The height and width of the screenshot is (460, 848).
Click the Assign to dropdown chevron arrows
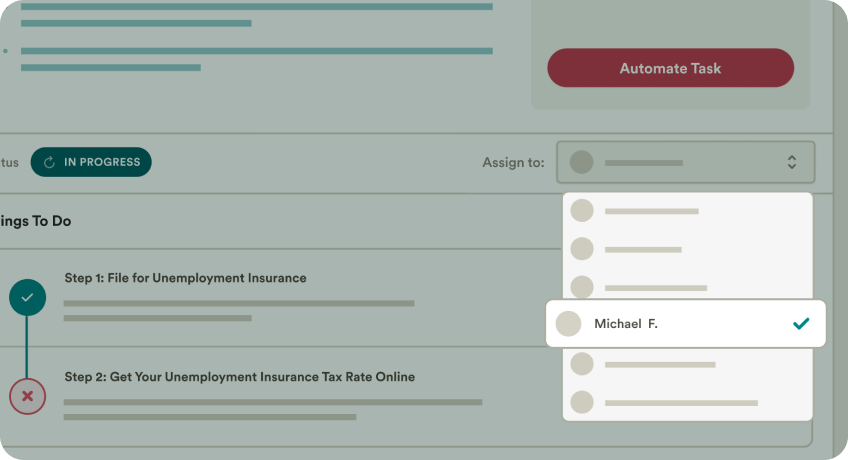[x=791, y=162]
